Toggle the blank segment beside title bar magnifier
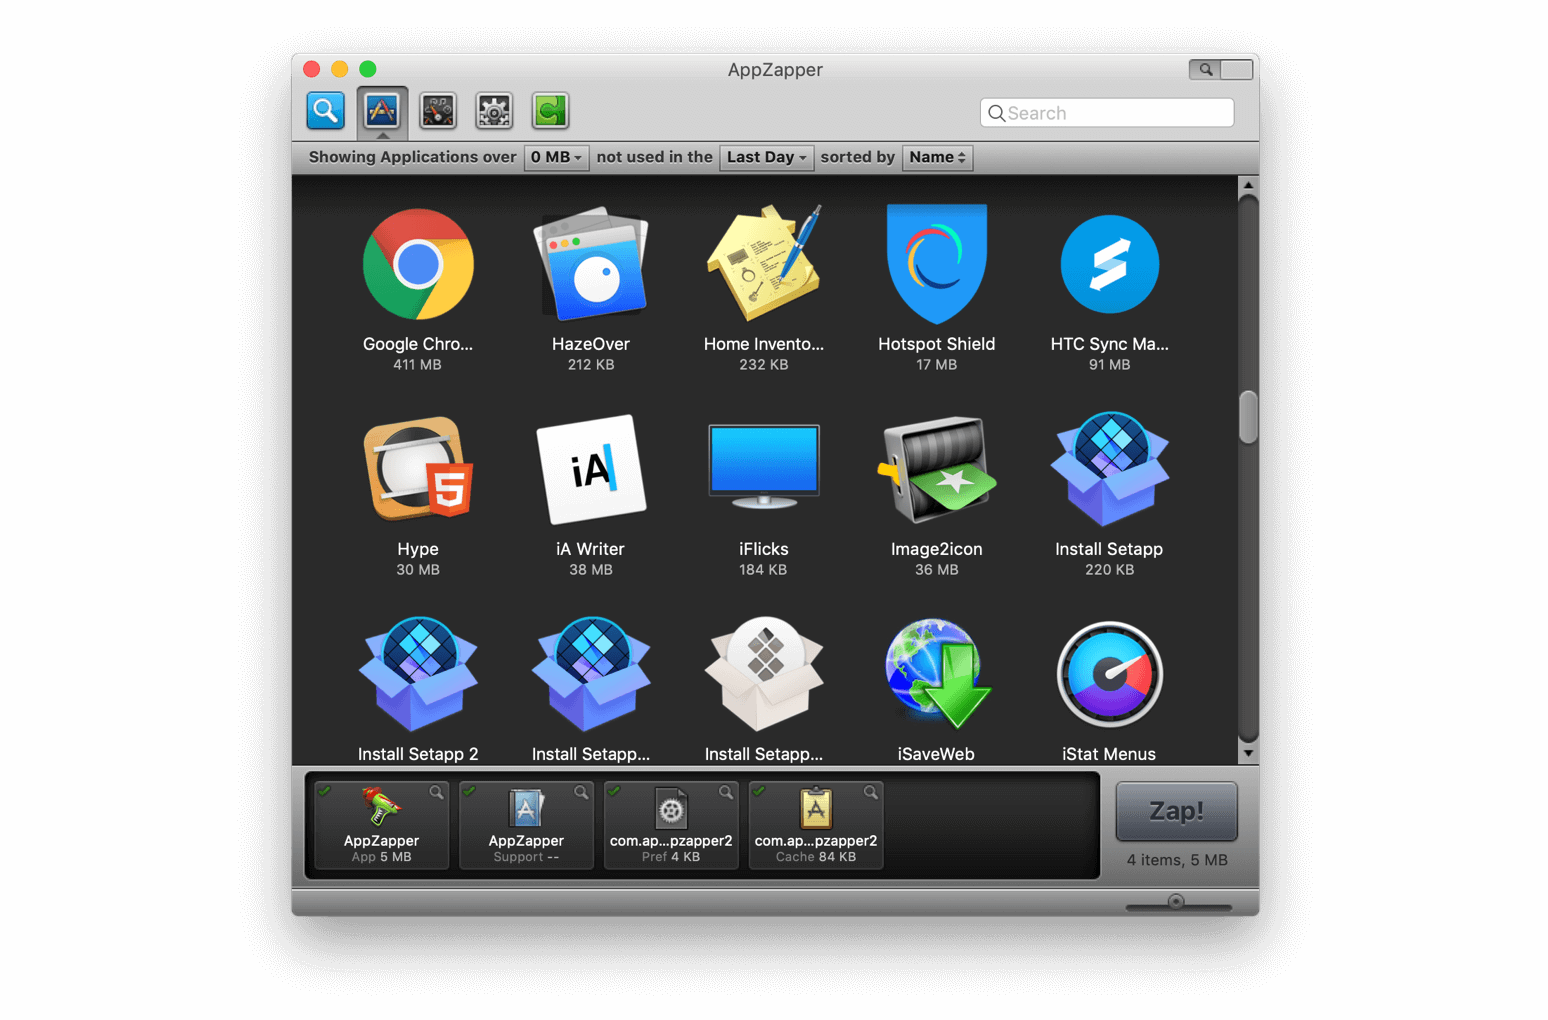This screenshot has width=1548, height=1020. [x=1237, y=69]
